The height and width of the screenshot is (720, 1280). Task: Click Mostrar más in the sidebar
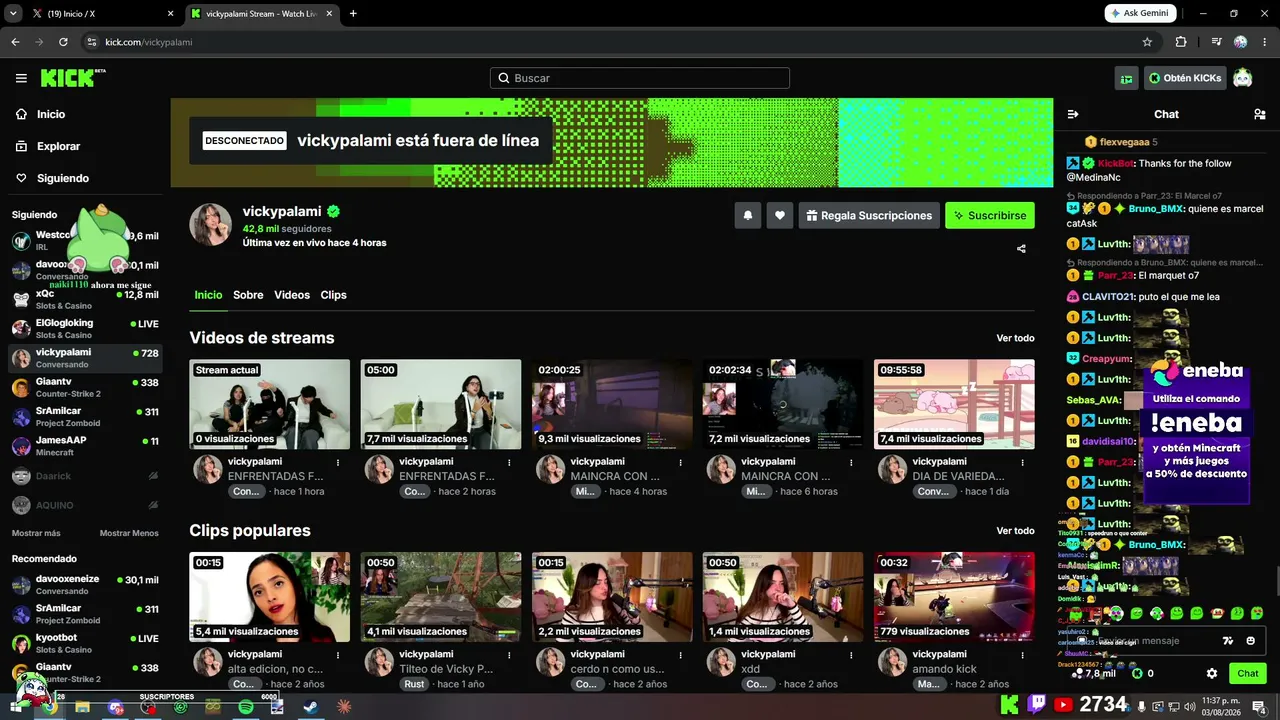pyautogui.click(x=36, y=533)
